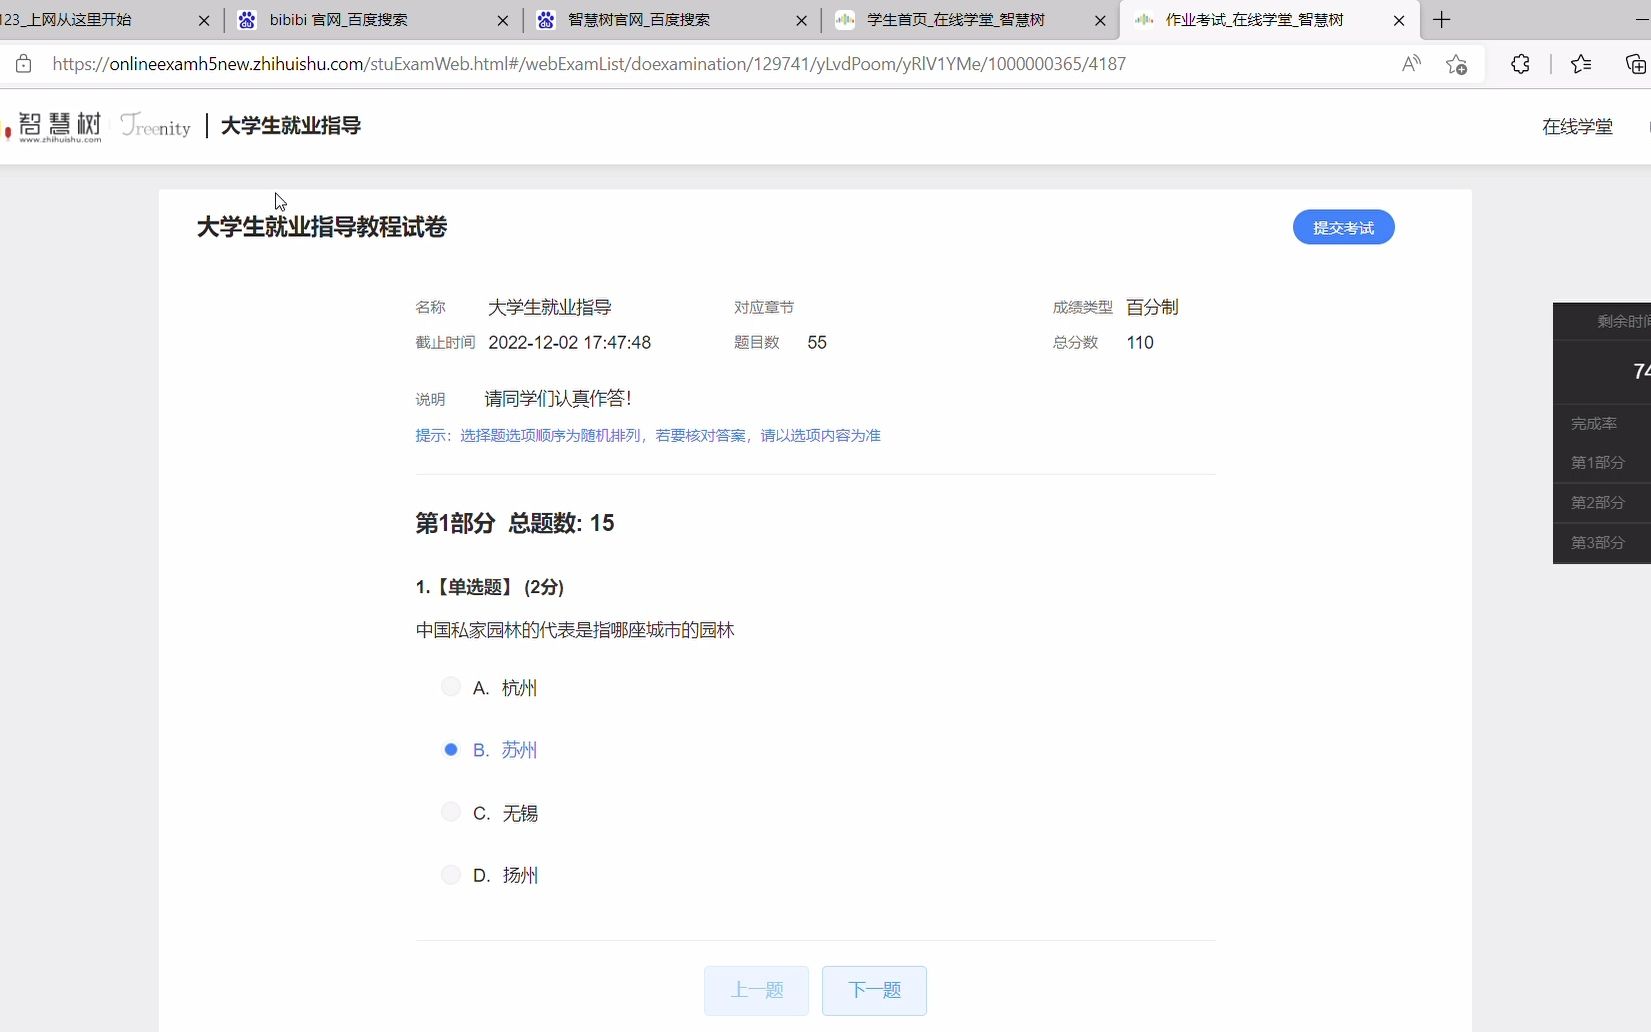
Task: Click the total score value 110
Action: pyautogui.click(x=1140, y=343)
